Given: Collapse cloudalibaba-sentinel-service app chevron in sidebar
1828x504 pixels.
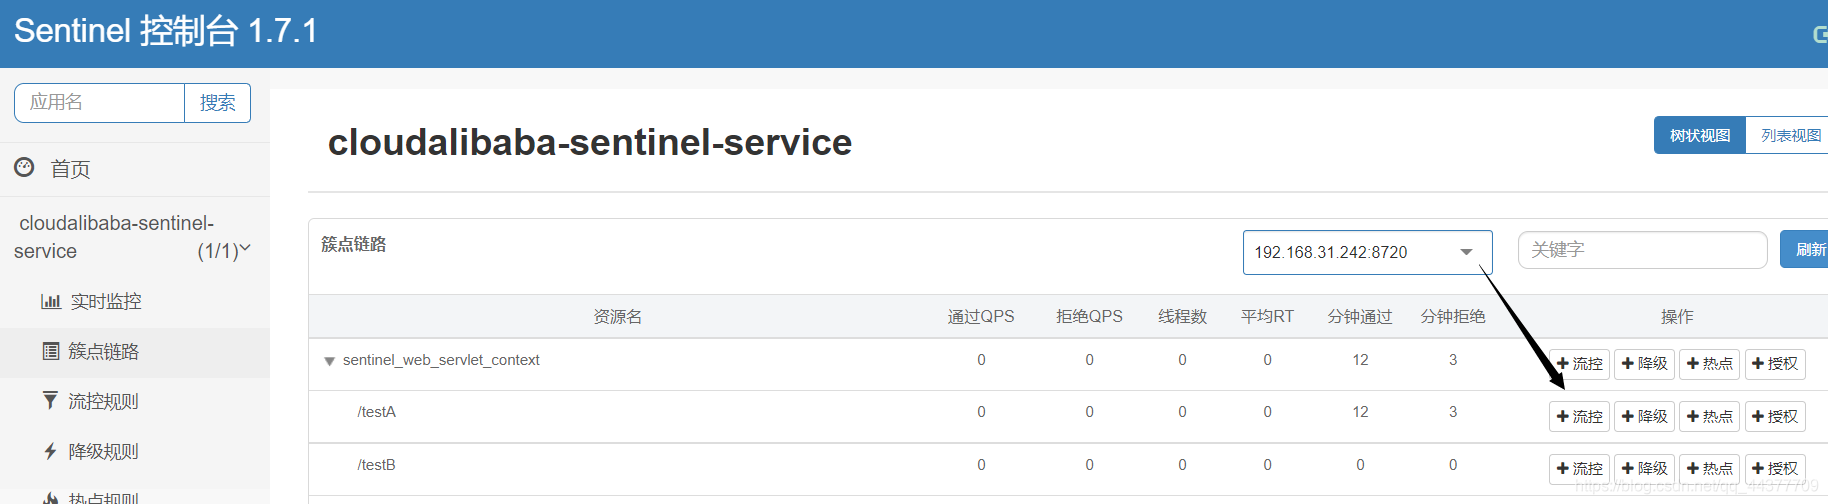Looking at the screenshot, I should [x=245, y=248].
